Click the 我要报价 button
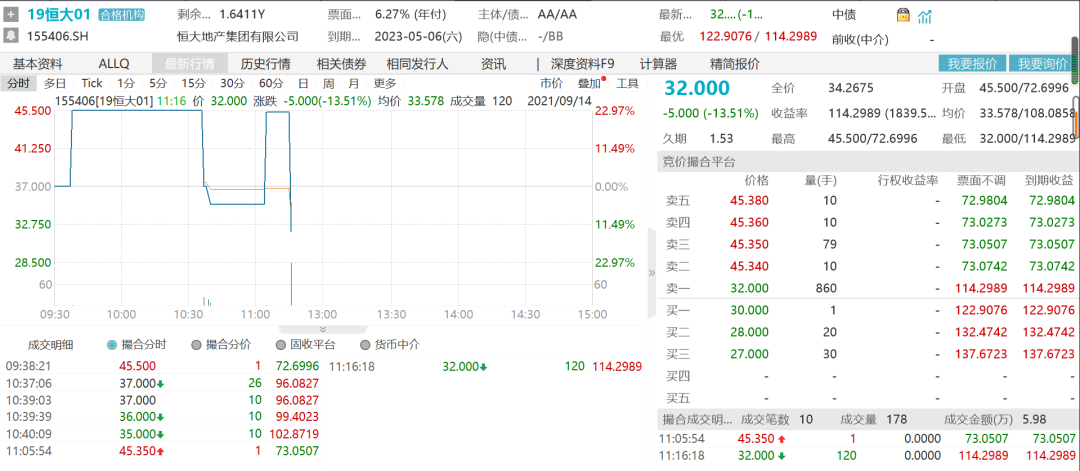Image resolution: width=1080 pixels, height=471 pixels. click(x=972, y=64)
